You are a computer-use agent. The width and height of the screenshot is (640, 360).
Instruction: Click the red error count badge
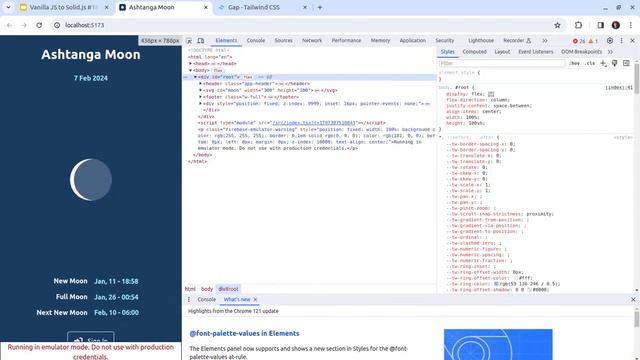point(579,41)
